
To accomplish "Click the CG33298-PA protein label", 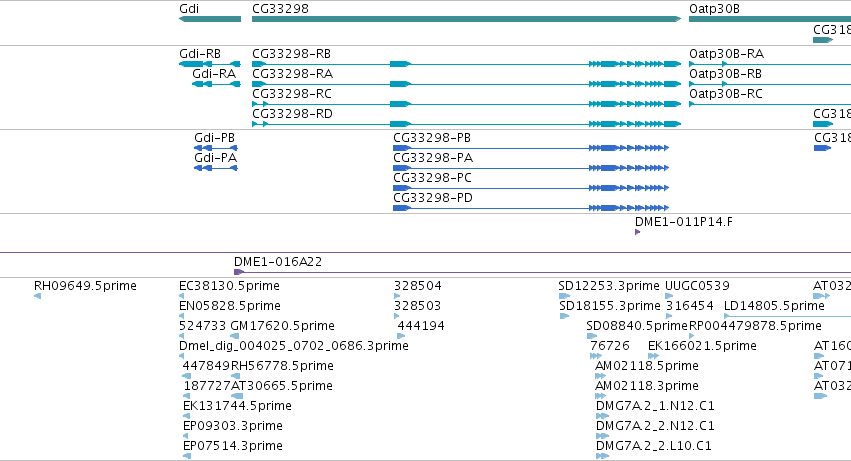I will (433, 158).
